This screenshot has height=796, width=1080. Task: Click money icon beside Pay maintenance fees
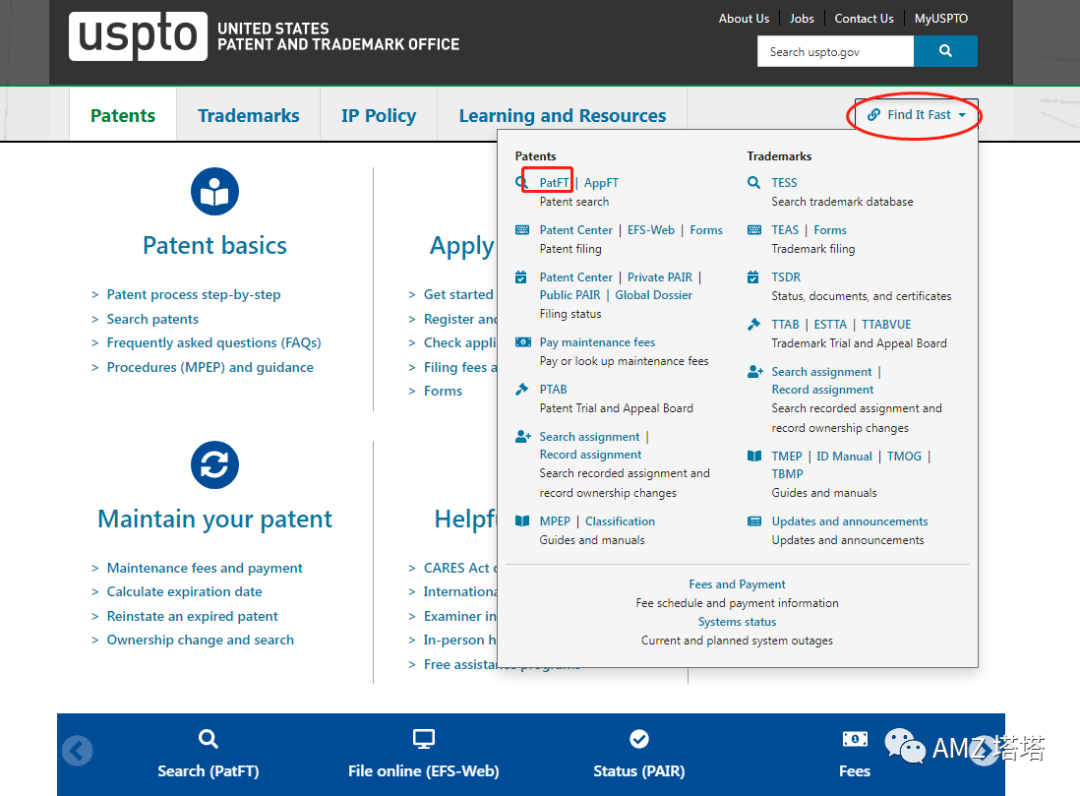point(523,342)
